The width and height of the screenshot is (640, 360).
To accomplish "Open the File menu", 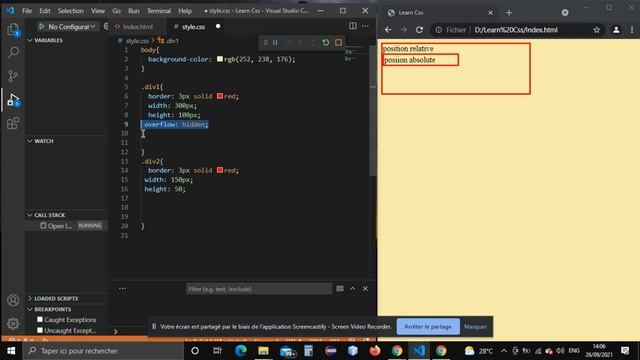I will click(x=27, y=11).
